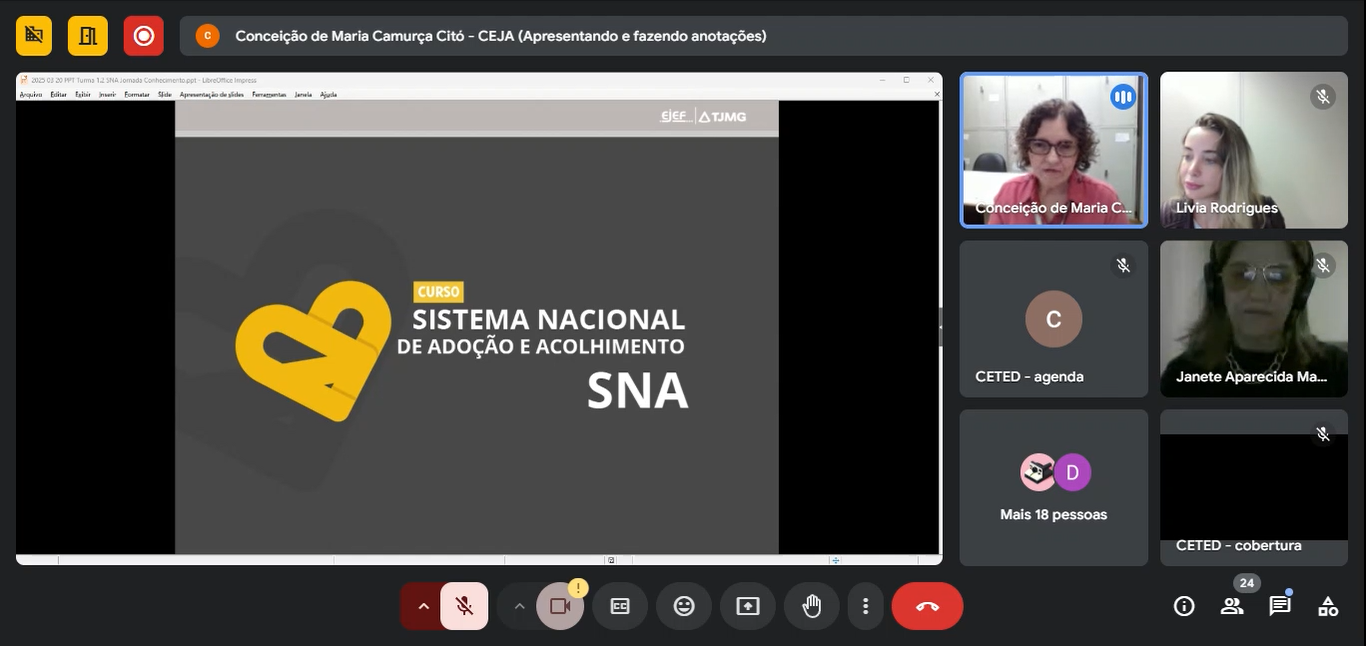Click the 'SISTEMA NACIONAL' heading on the slide
Screen dimensions: 1366x646
549,319
